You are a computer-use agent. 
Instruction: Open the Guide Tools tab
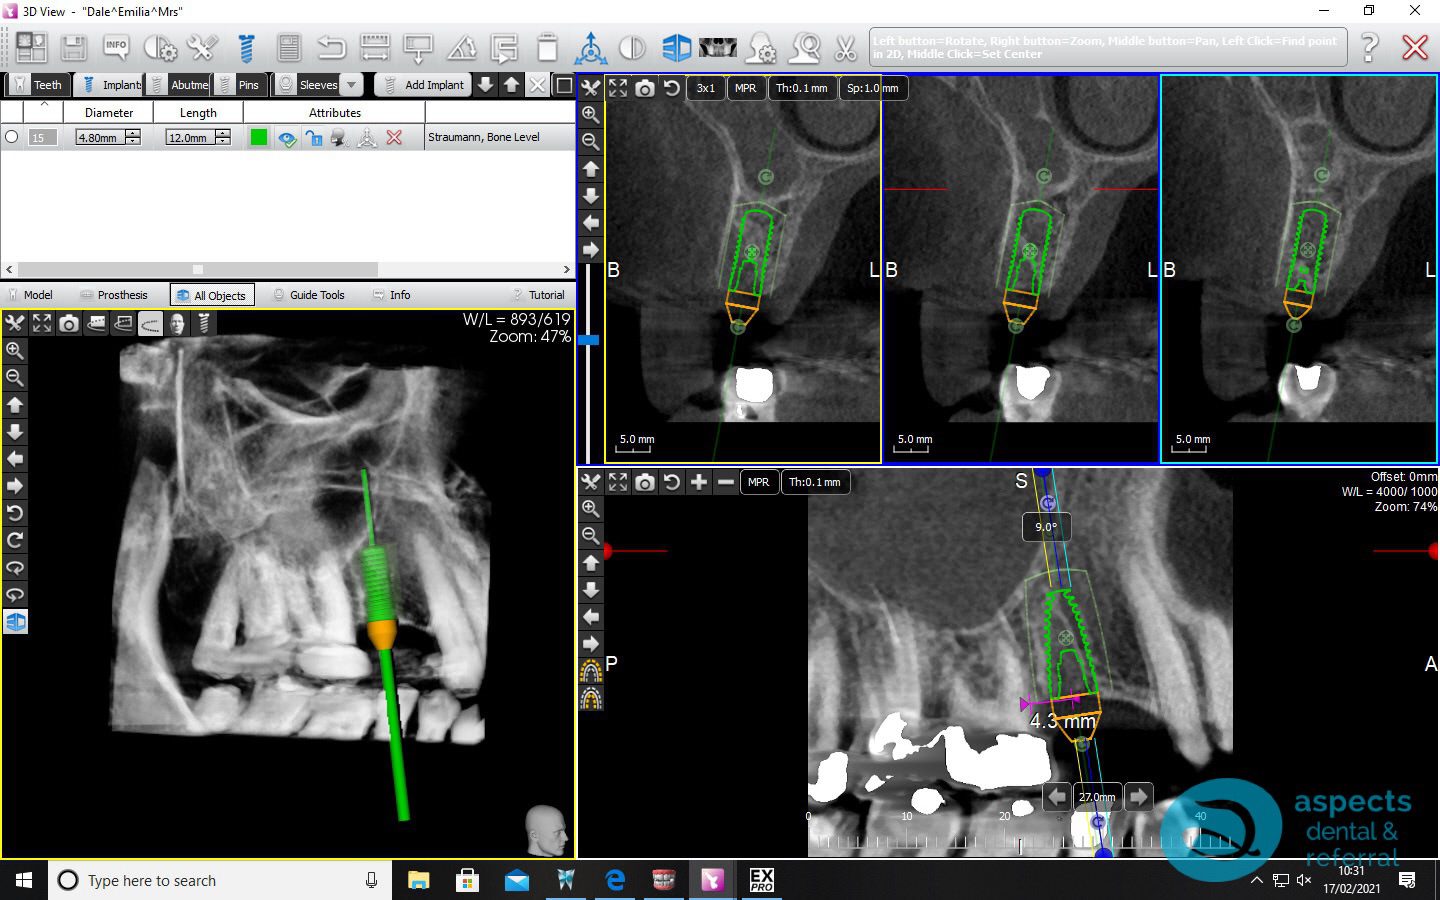coord(309,295)
